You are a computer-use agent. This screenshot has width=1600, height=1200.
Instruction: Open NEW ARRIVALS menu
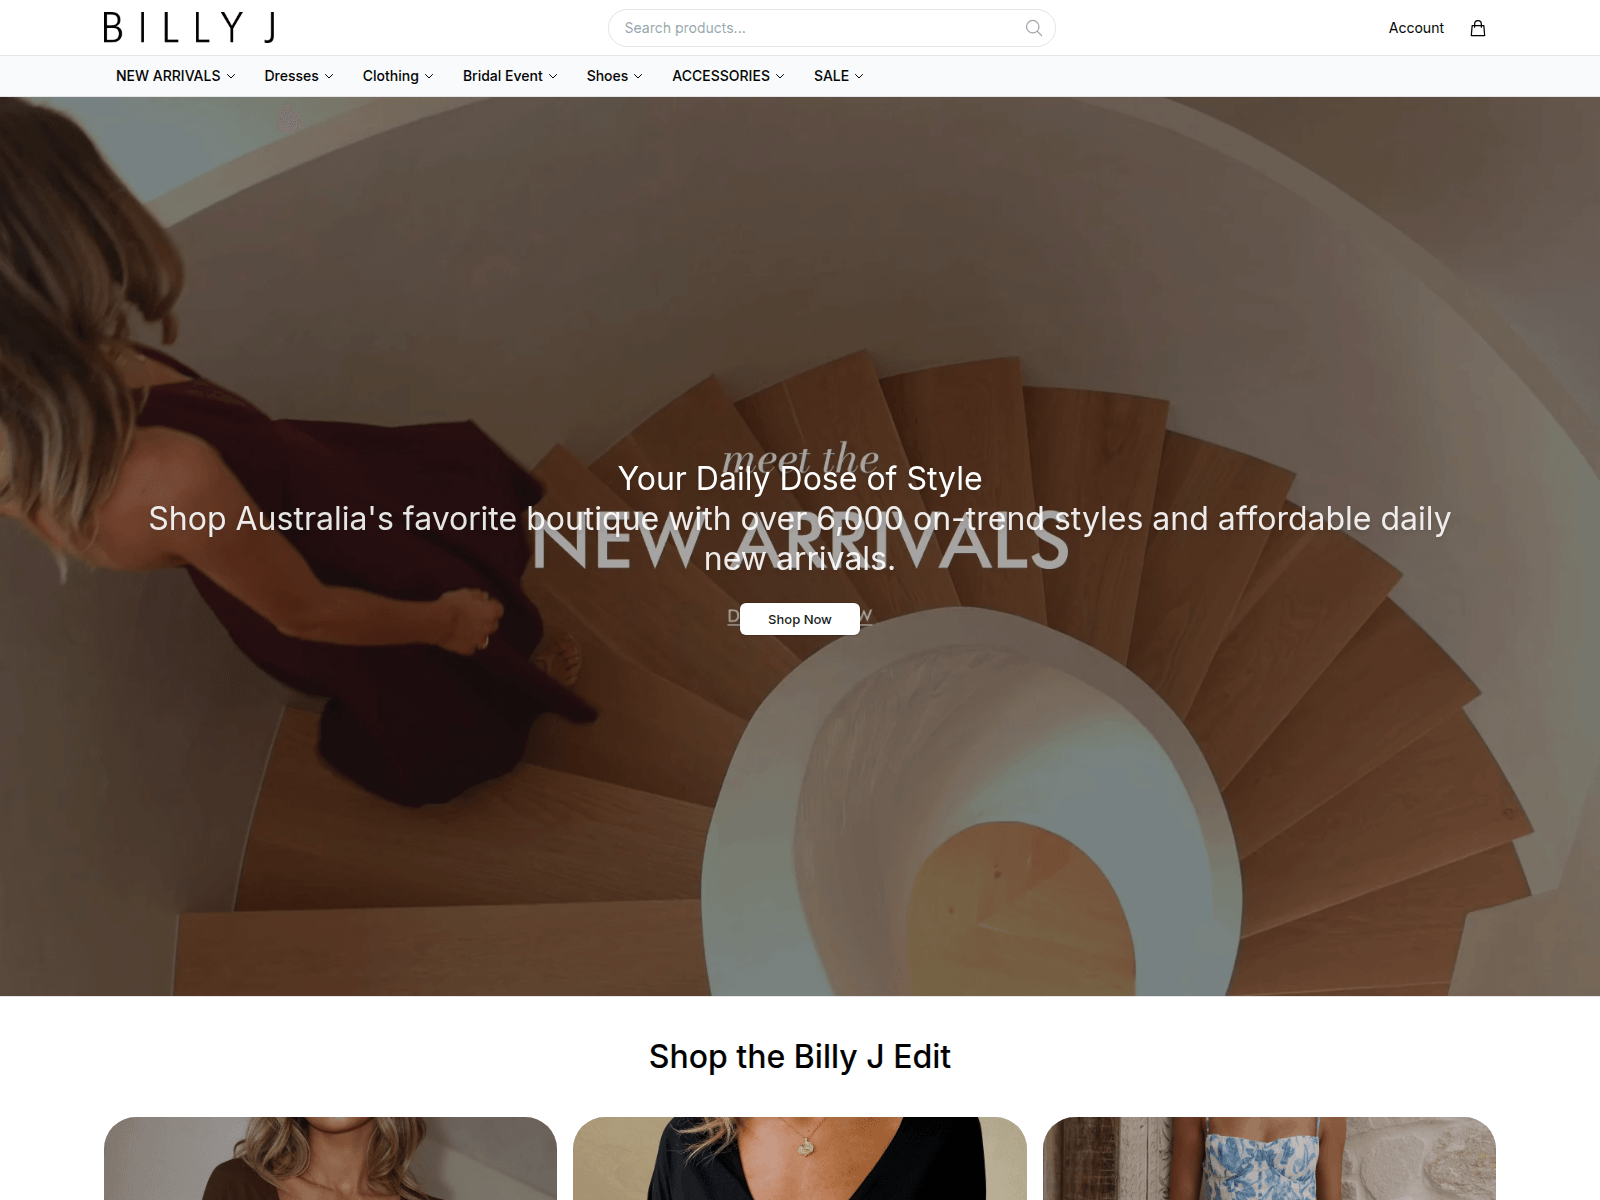[176, 76]
